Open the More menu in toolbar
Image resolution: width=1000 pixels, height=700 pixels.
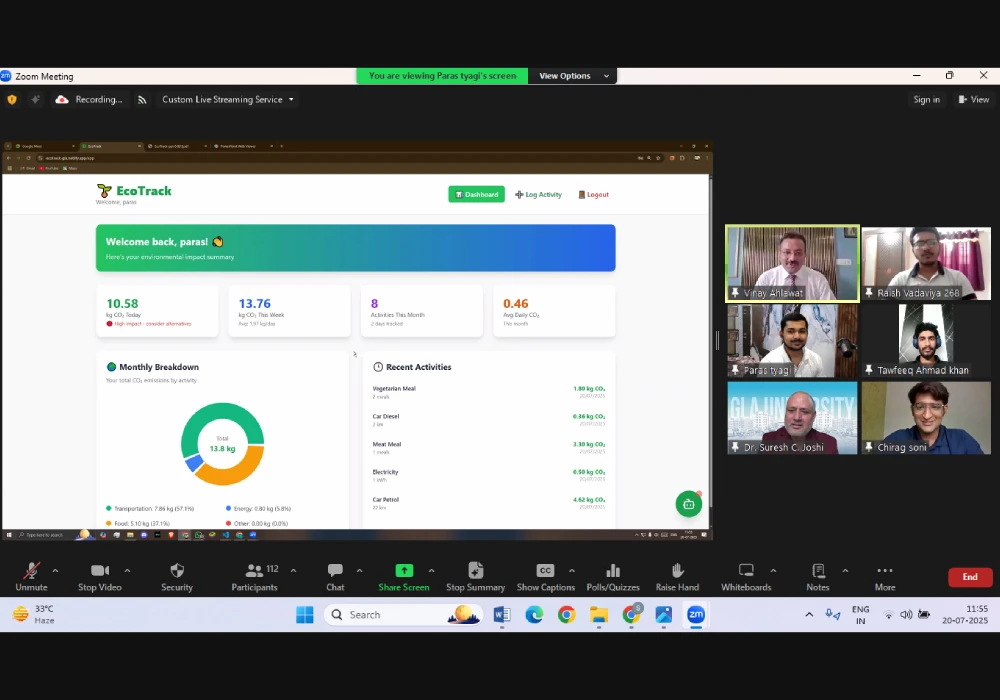coord(884,571)
